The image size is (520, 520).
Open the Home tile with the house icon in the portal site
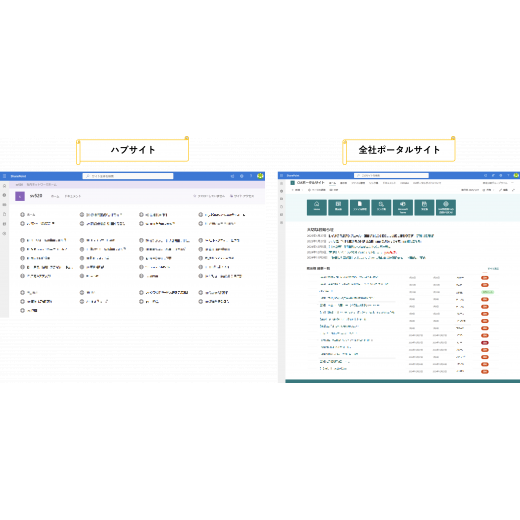click(317, 207)
